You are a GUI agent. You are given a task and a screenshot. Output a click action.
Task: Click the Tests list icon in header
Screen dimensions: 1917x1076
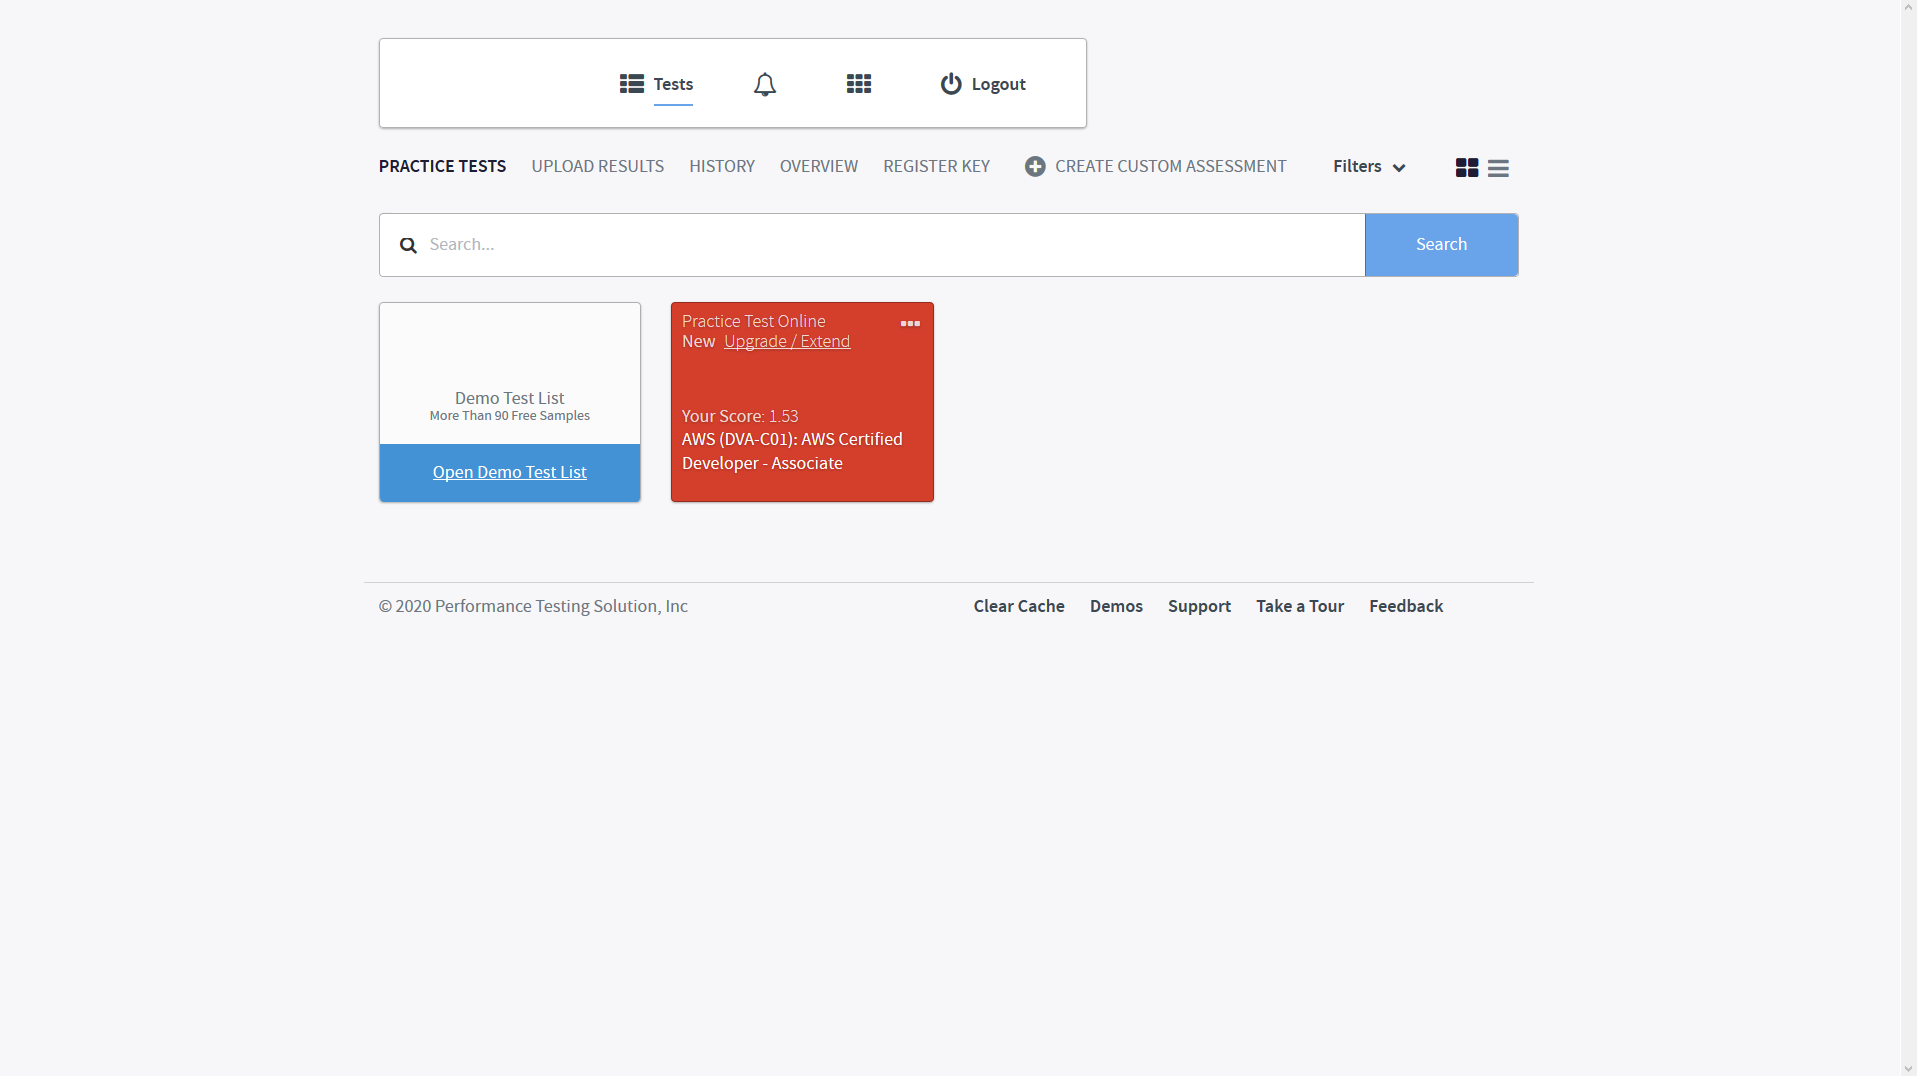coord(631,84)
